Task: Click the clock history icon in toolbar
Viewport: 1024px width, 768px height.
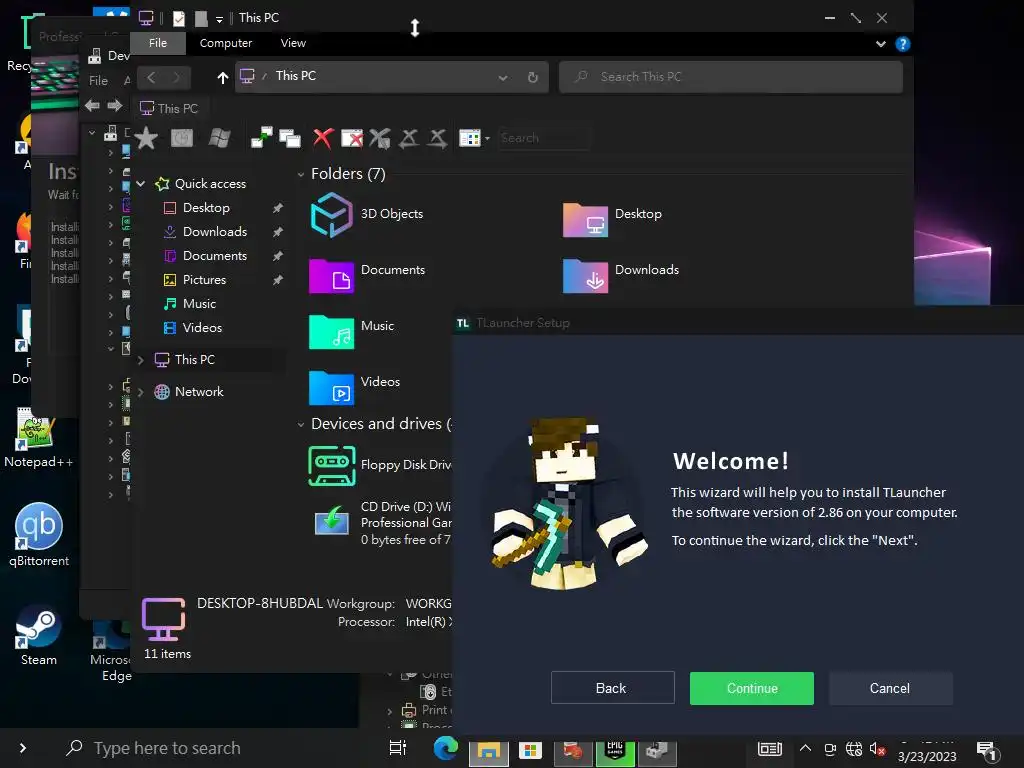Action: (x=182, y=138)
